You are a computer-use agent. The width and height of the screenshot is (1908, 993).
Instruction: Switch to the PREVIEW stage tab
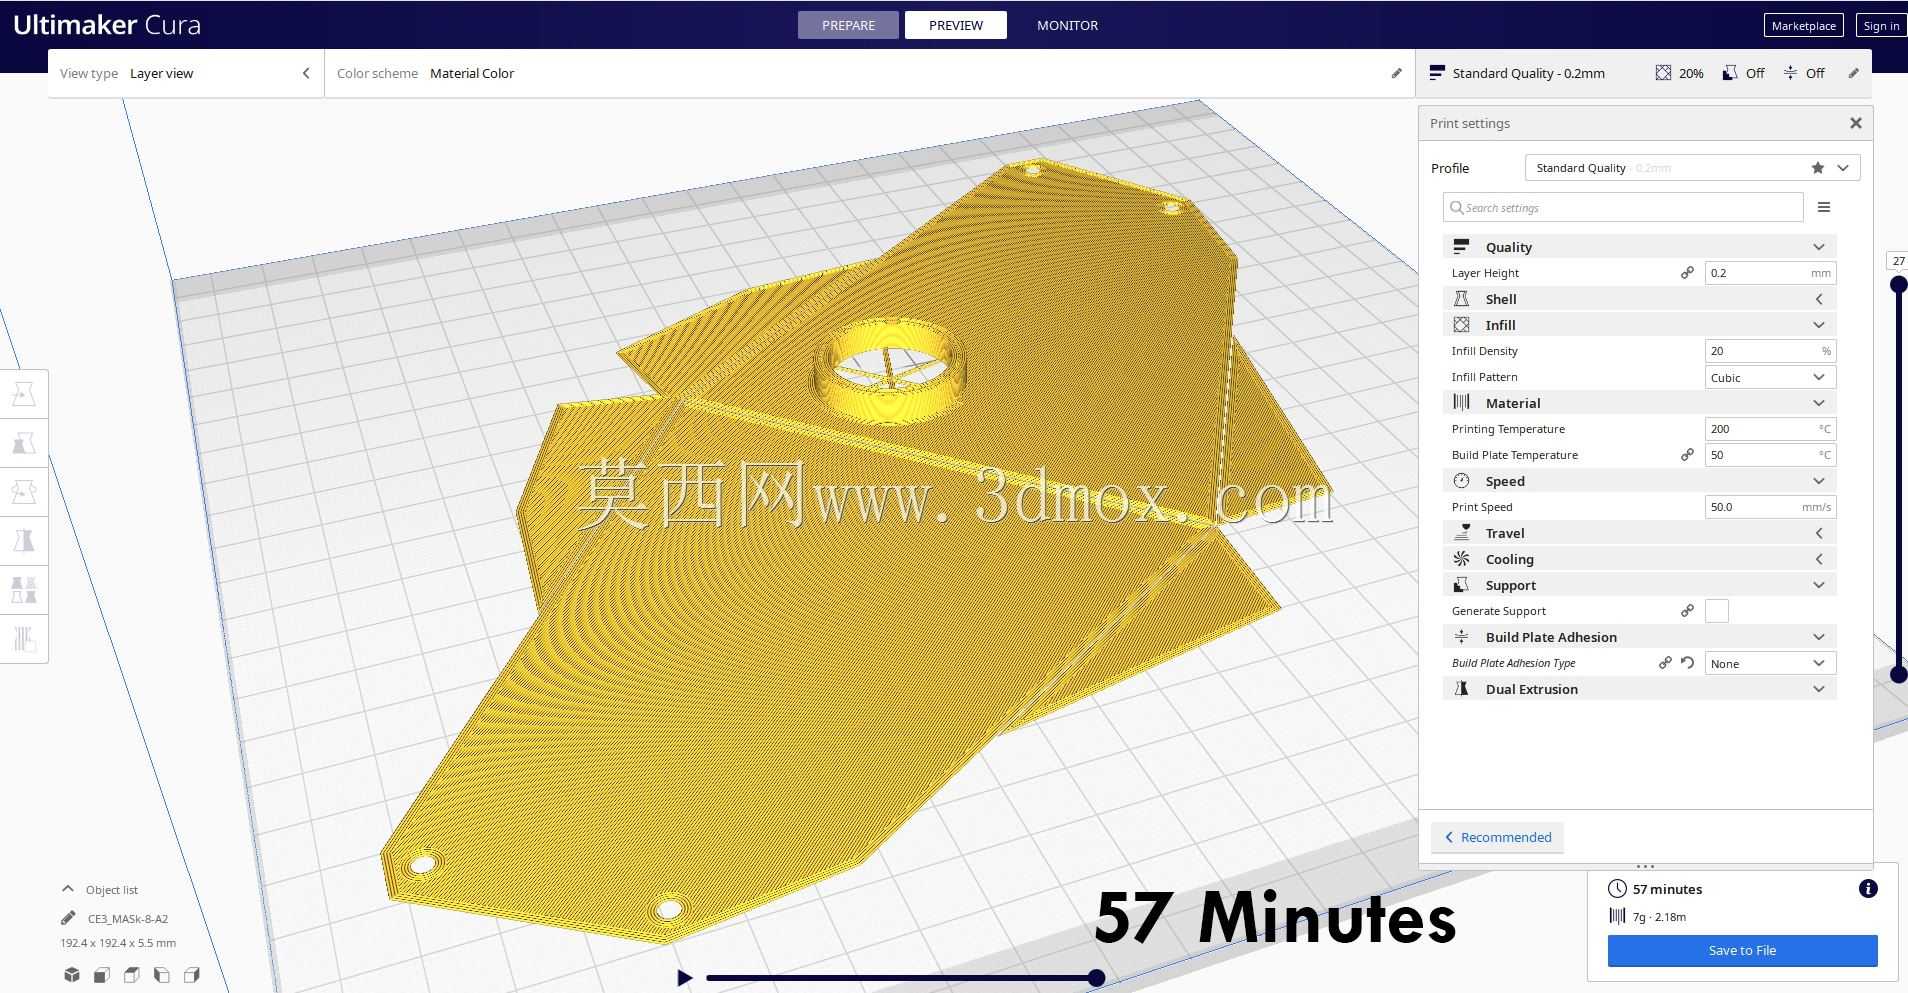coord(955,25)
